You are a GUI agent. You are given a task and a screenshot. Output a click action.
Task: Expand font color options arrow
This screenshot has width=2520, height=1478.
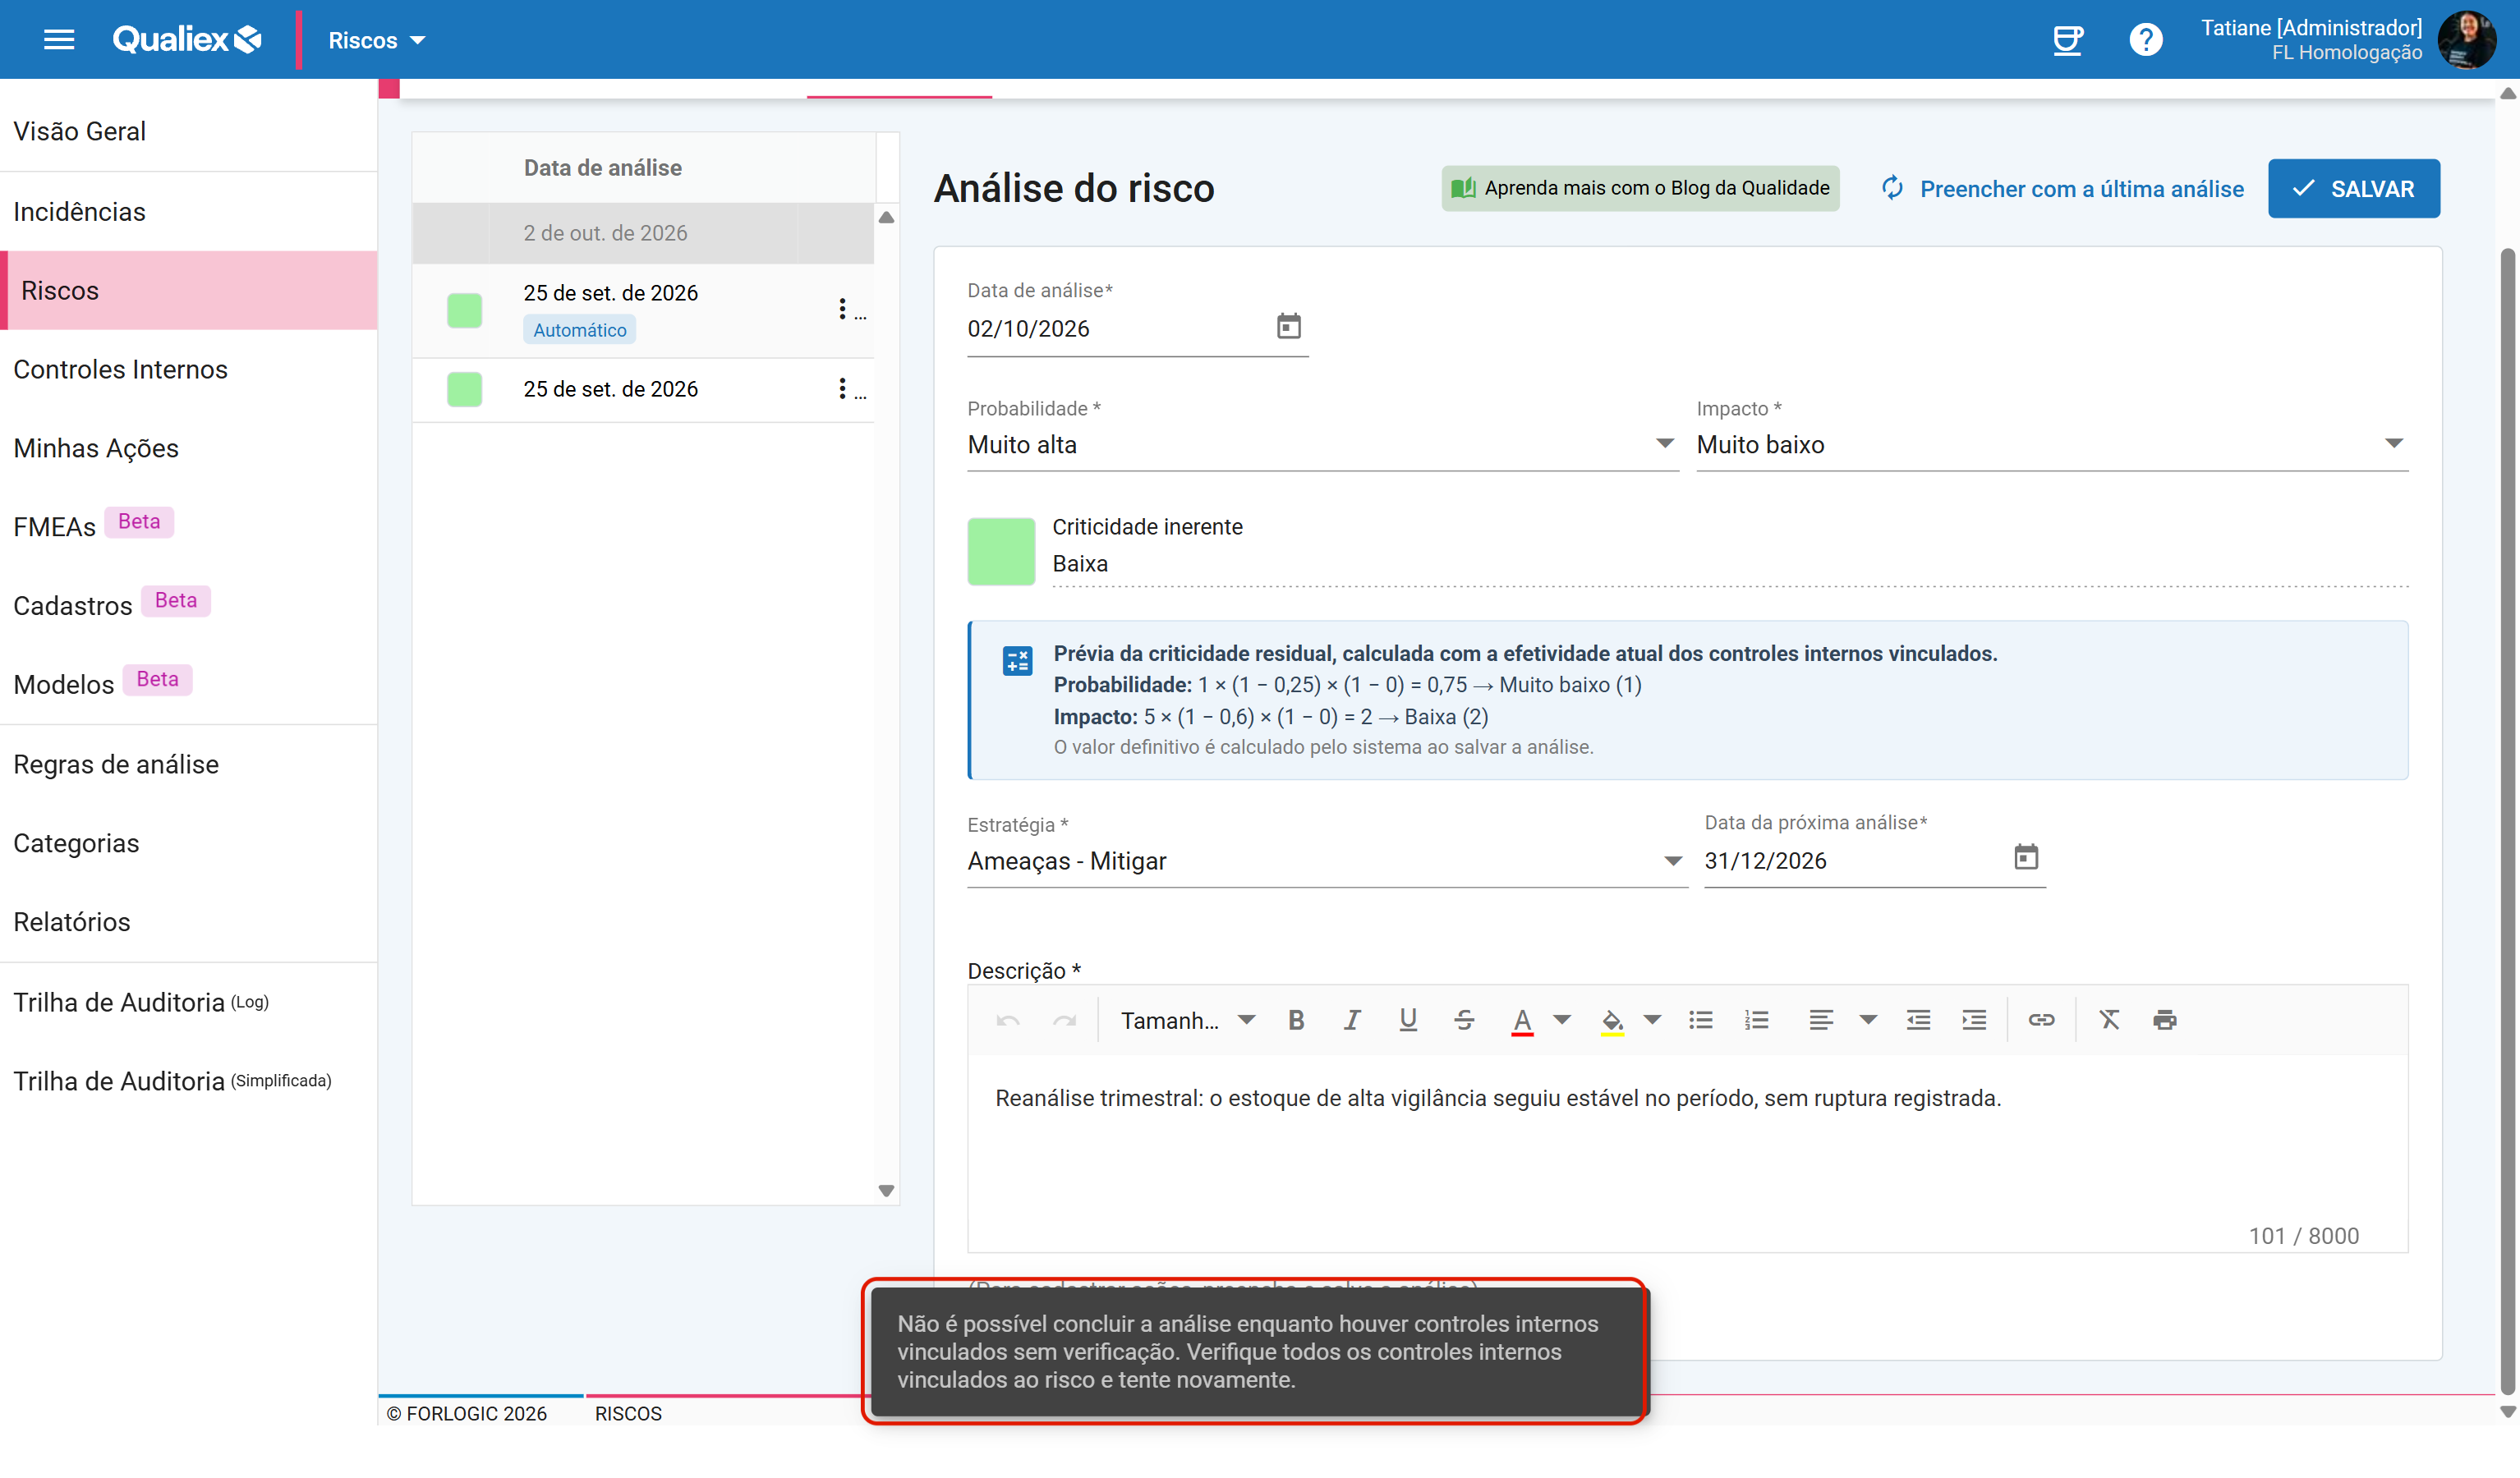1561,1020
